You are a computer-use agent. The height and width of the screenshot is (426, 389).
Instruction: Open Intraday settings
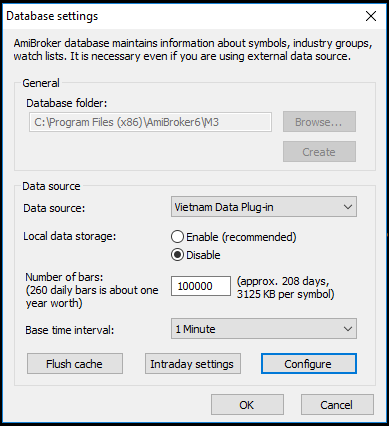click(193, 364)
